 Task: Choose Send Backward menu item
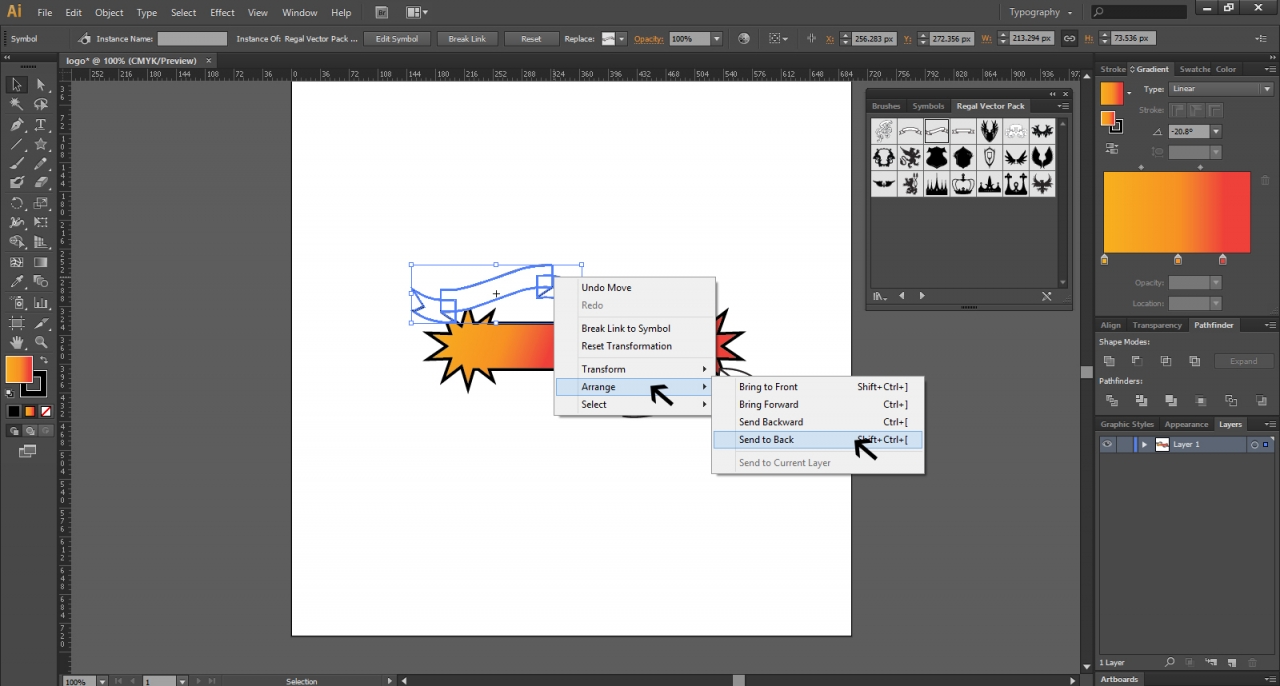coord(817,422)
